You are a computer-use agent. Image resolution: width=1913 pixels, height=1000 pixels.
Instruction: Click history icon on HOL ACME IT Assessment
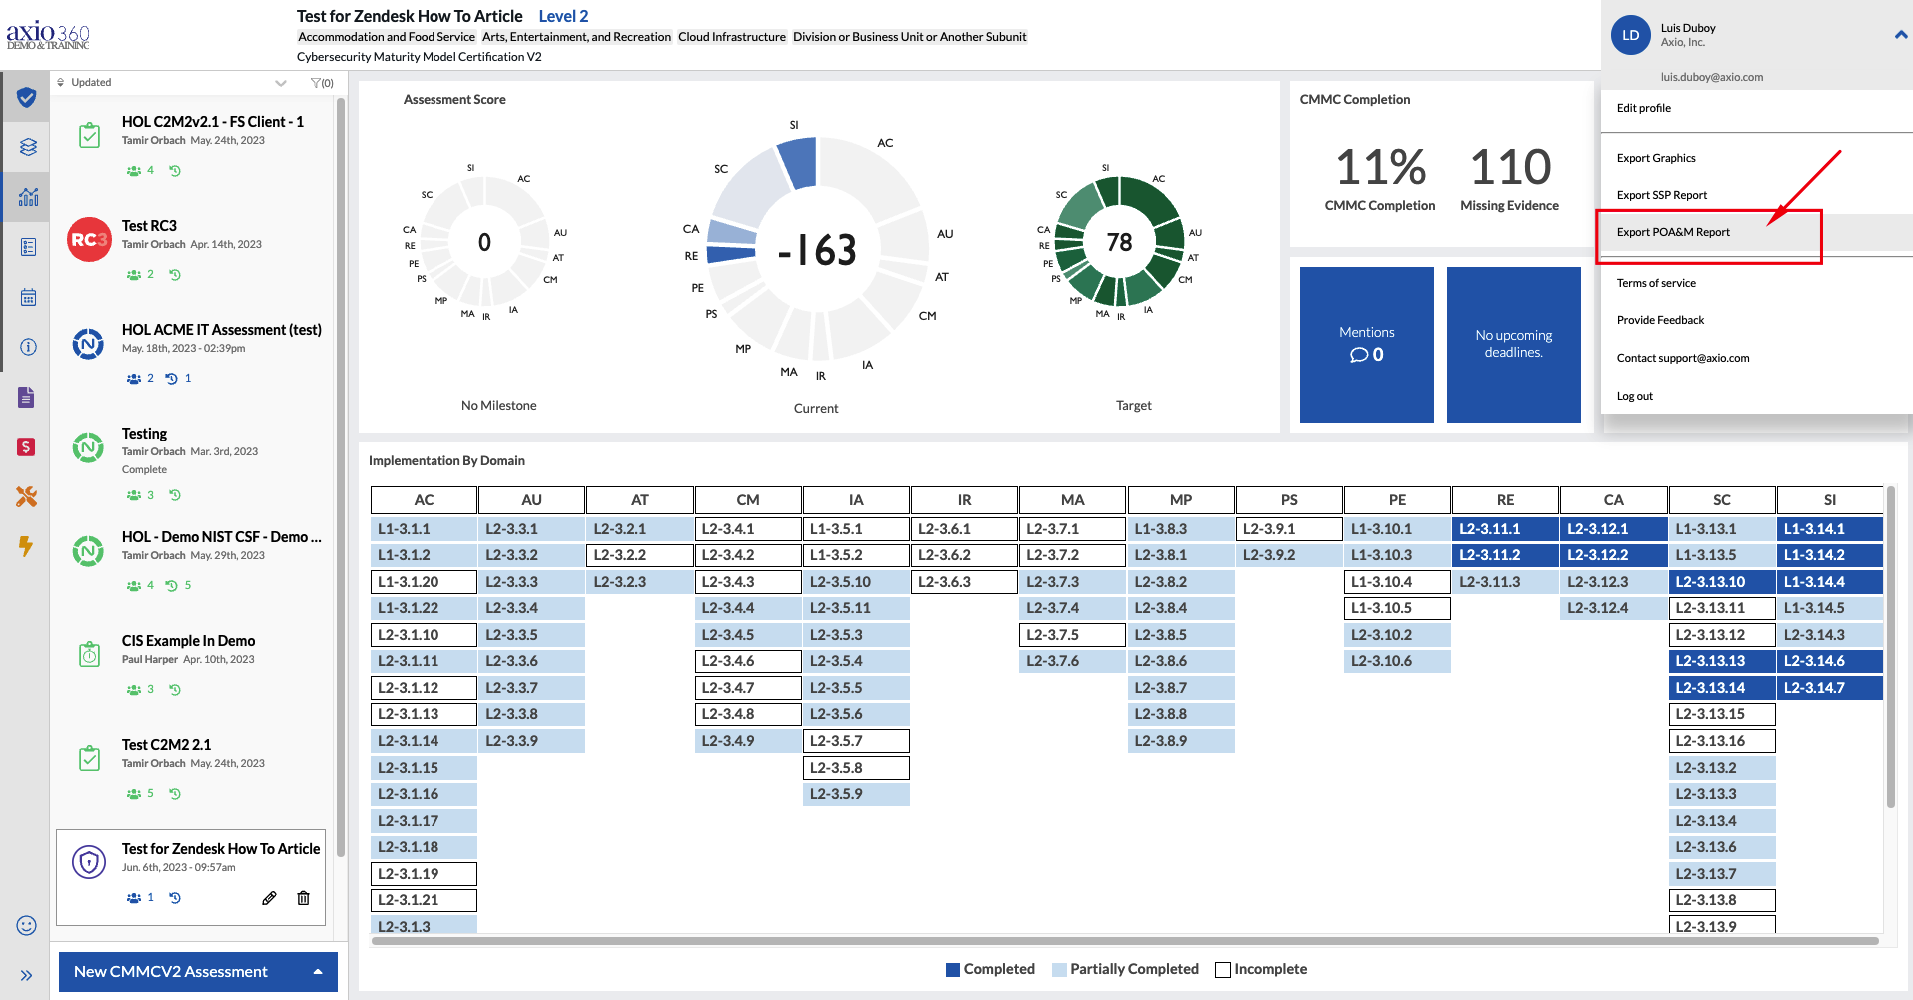coord(171,379)
